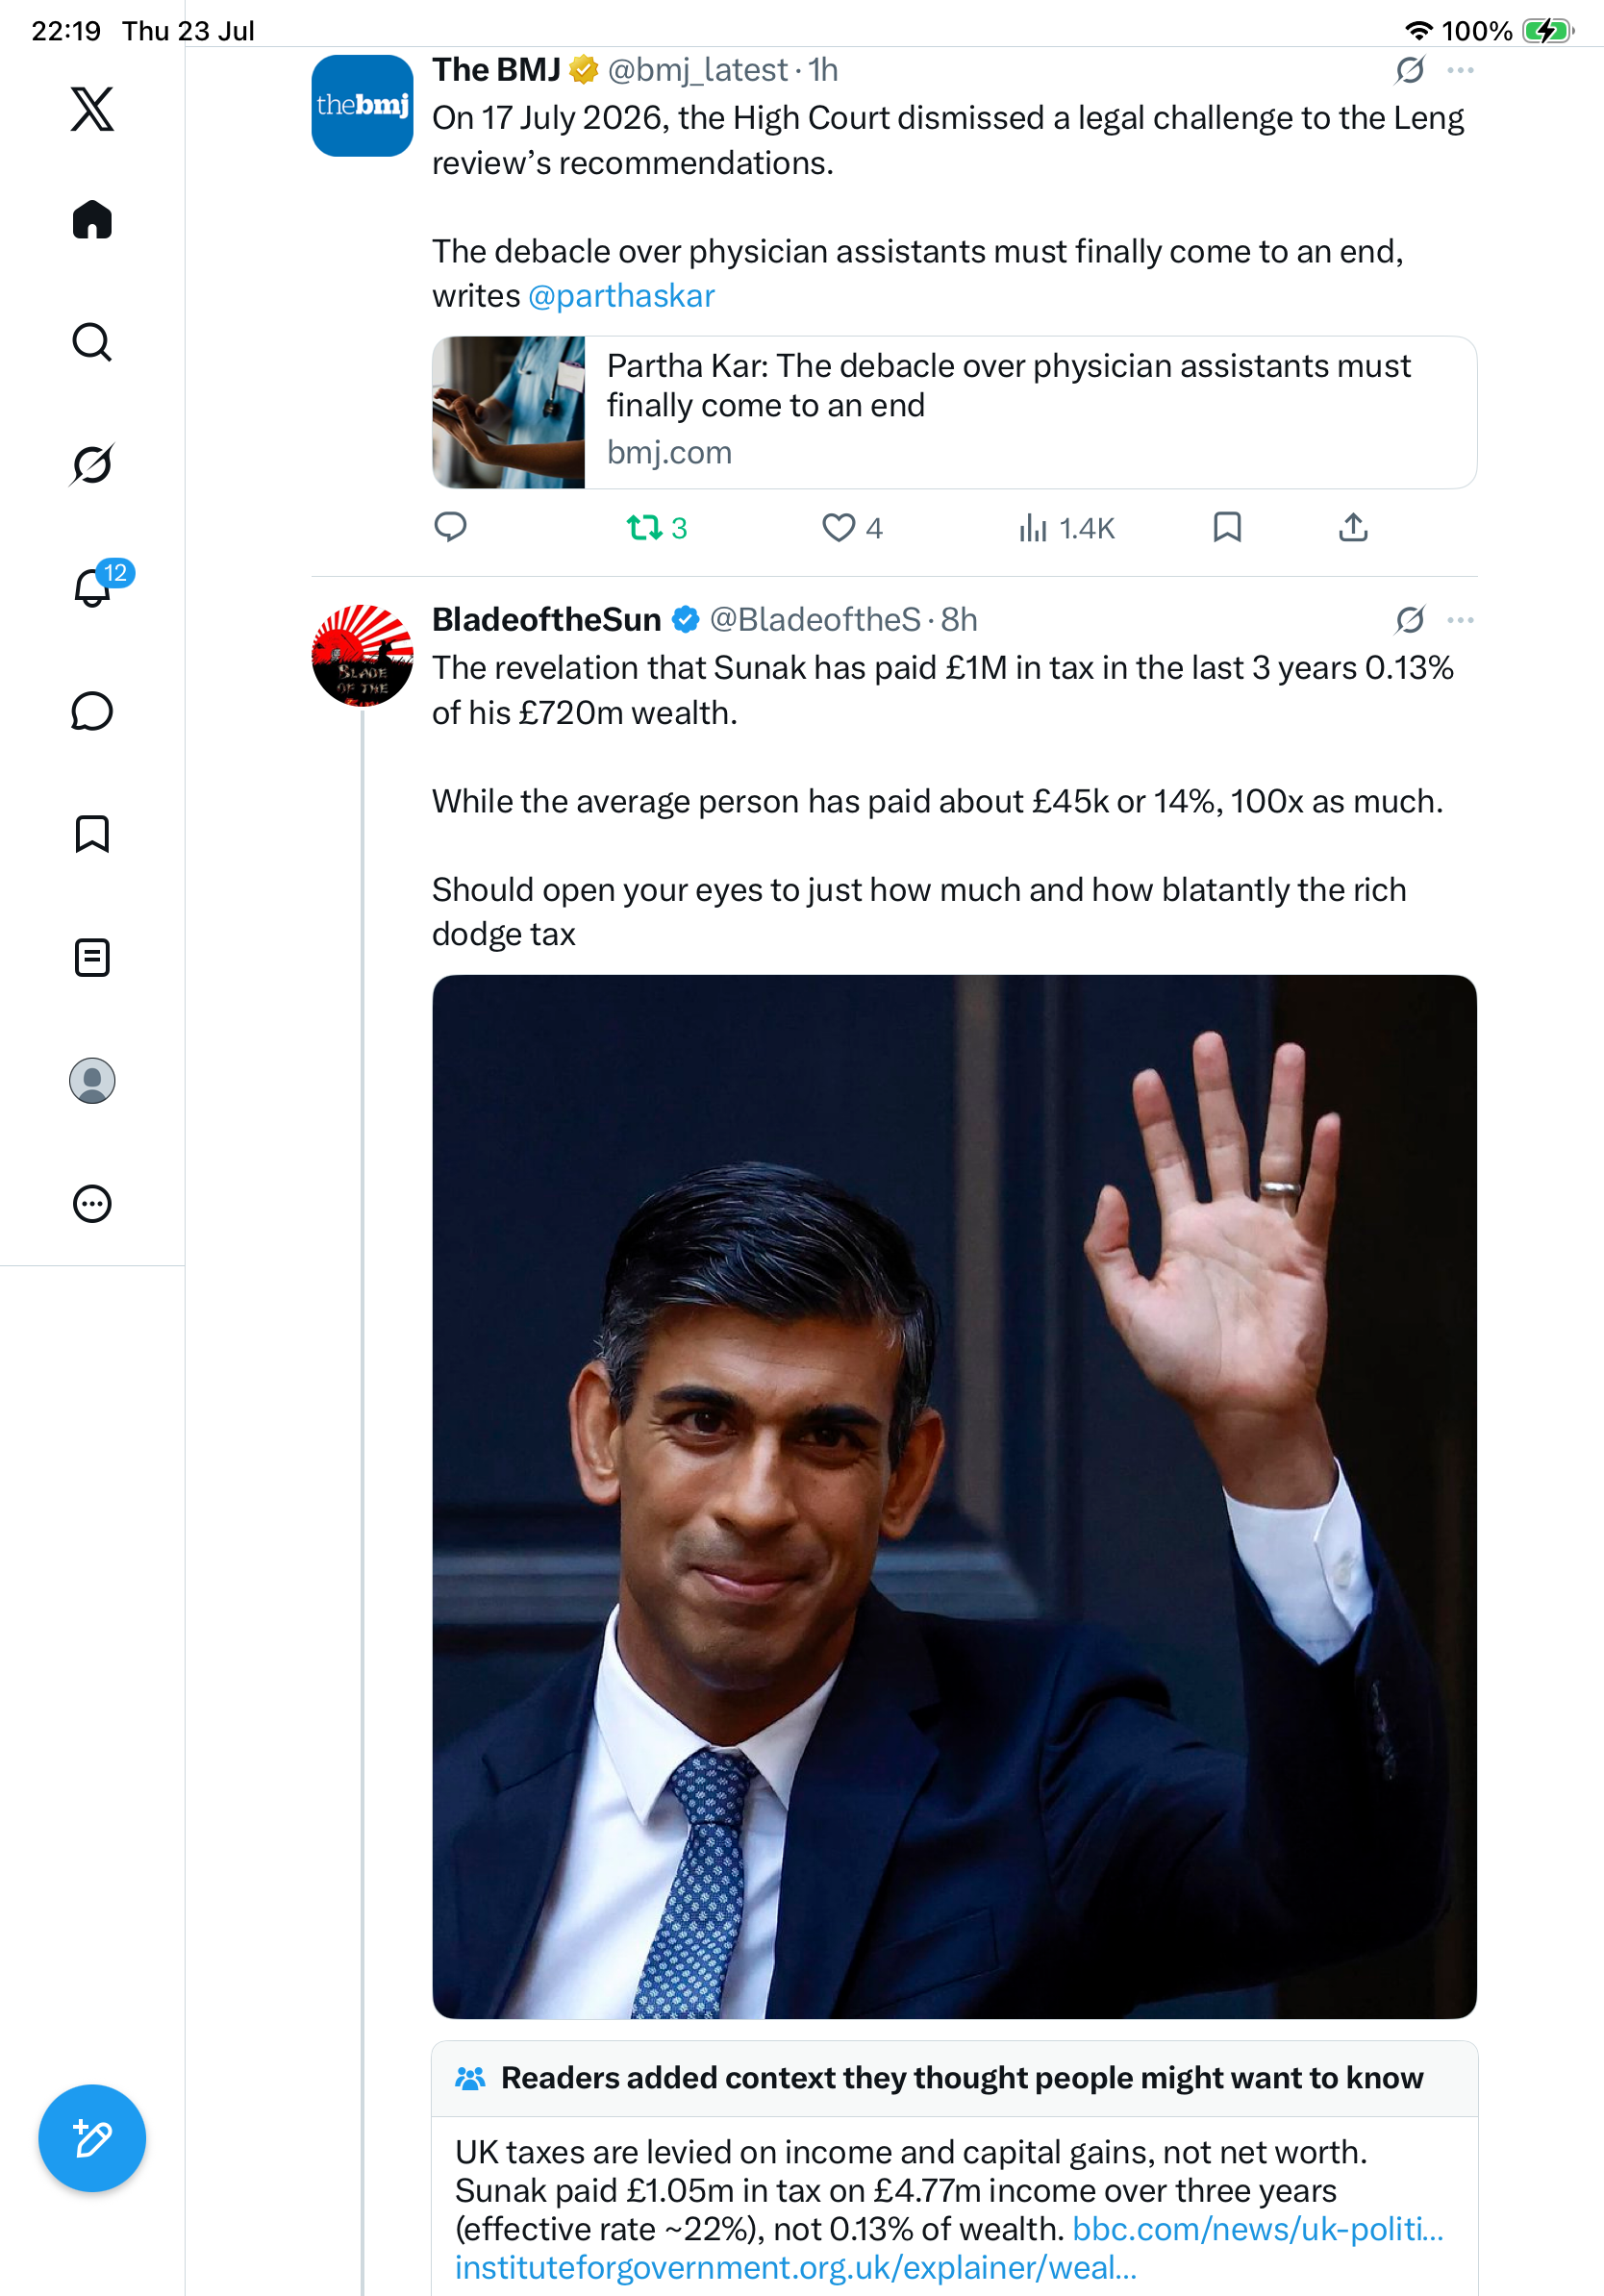Open Messages chat bubble in sidebar
1604x2296 pixels.
[x=92, y=711]
